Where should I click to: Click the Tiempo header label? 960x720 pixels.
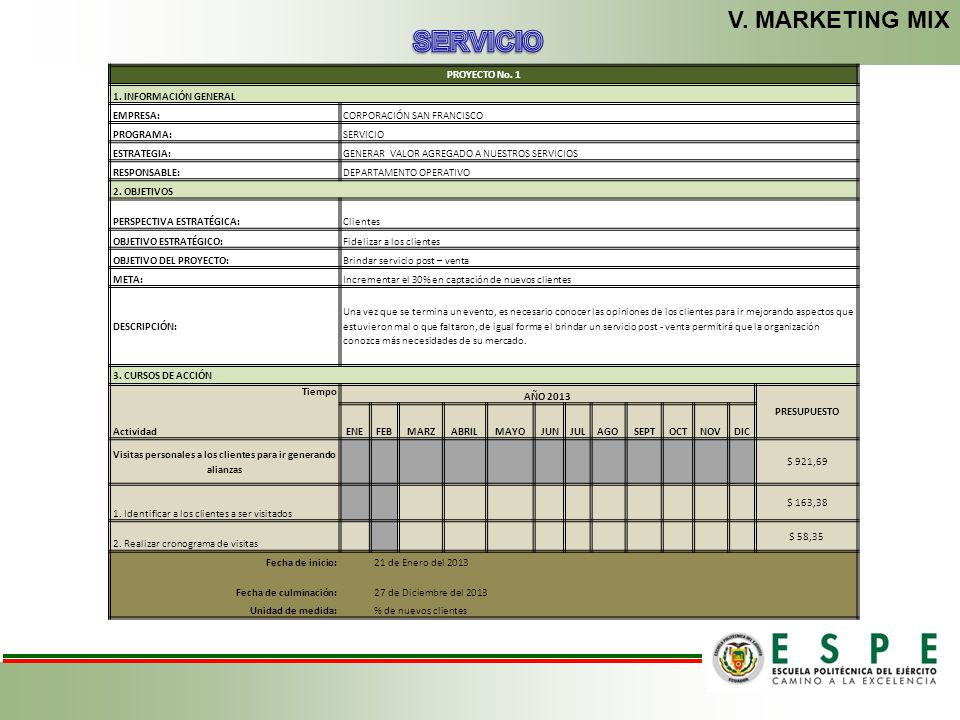319,391
